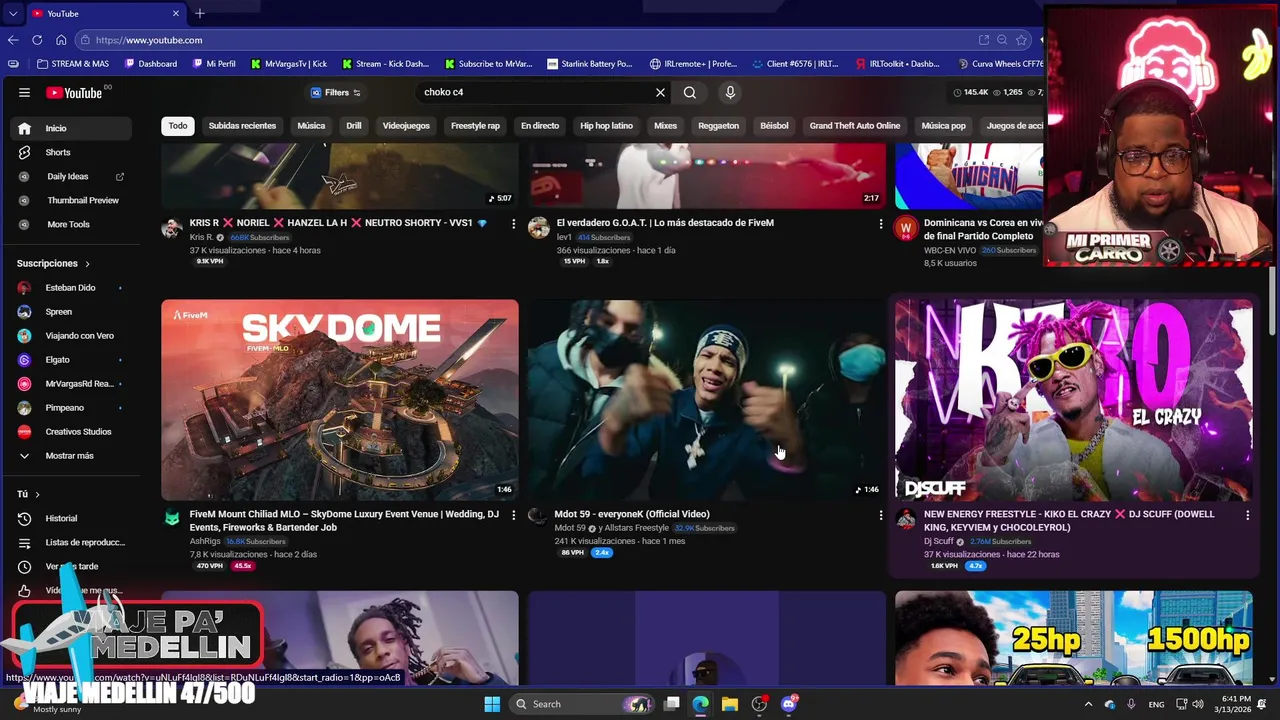1280x720 pixels.
Task: Expand the Tú section chevron
Action: click(x=37, y=494)
